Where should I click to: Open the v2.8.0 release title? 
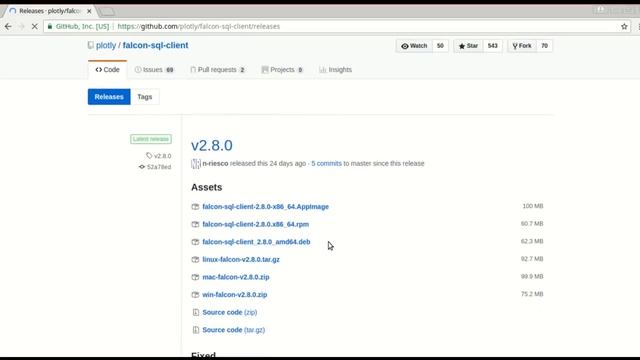tap(212, 146)
